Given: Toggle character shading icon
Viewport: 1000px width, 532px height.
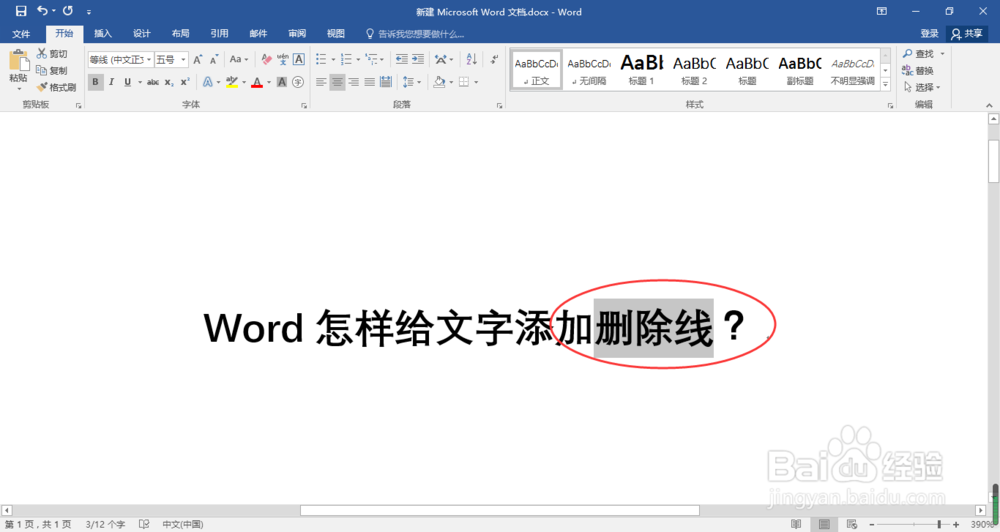Looking at the screenshot, I should coord(282,82).
